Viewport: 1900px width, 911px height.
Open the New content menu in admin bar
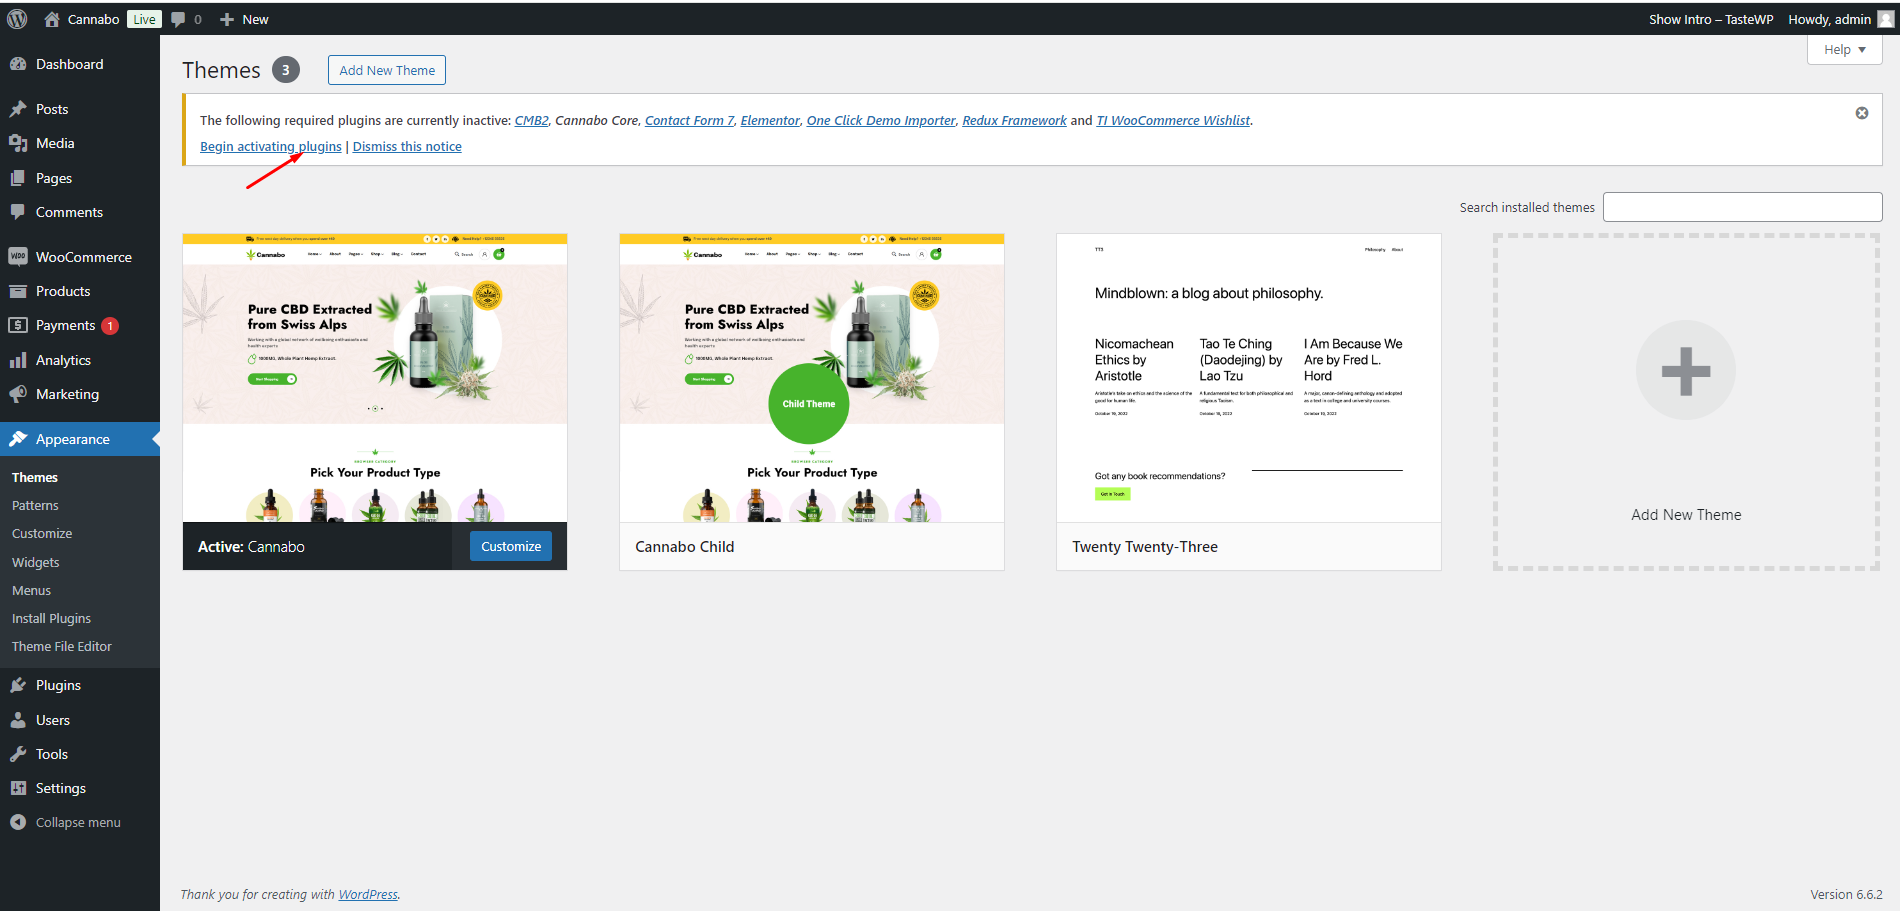244,19
